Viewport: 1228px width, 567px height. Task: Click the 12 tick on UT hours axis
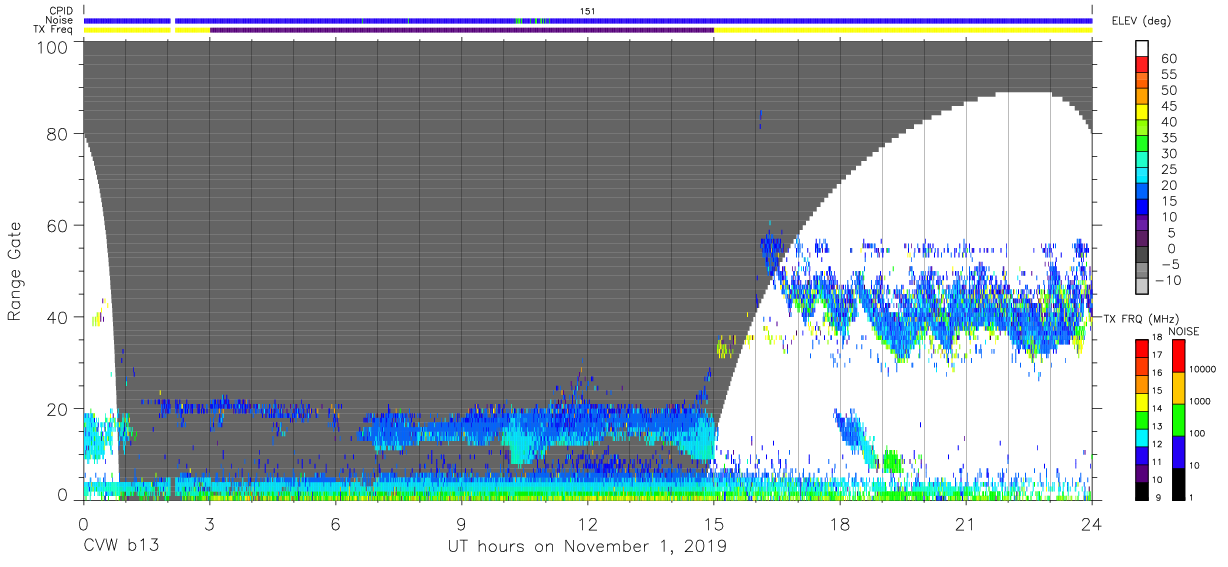pos(587,523)
